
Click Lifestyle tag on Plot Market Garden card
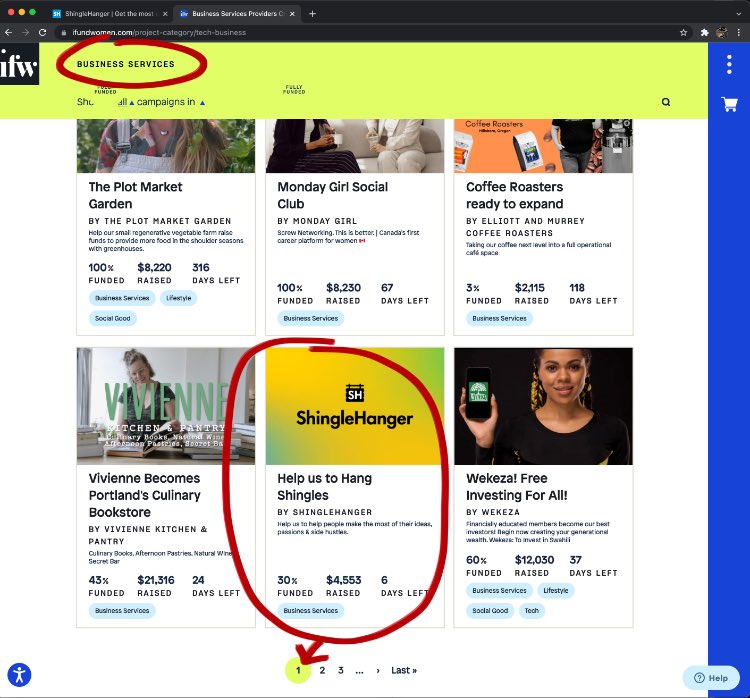point(178,298)
